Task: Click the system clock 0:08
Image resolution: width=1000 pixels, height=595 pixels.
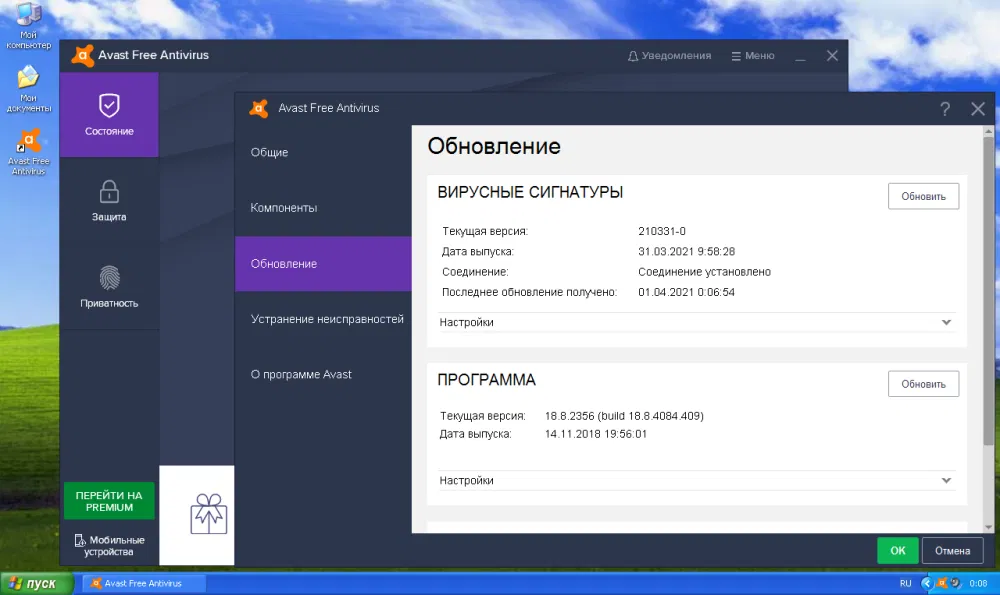Action: click(978, 583)
